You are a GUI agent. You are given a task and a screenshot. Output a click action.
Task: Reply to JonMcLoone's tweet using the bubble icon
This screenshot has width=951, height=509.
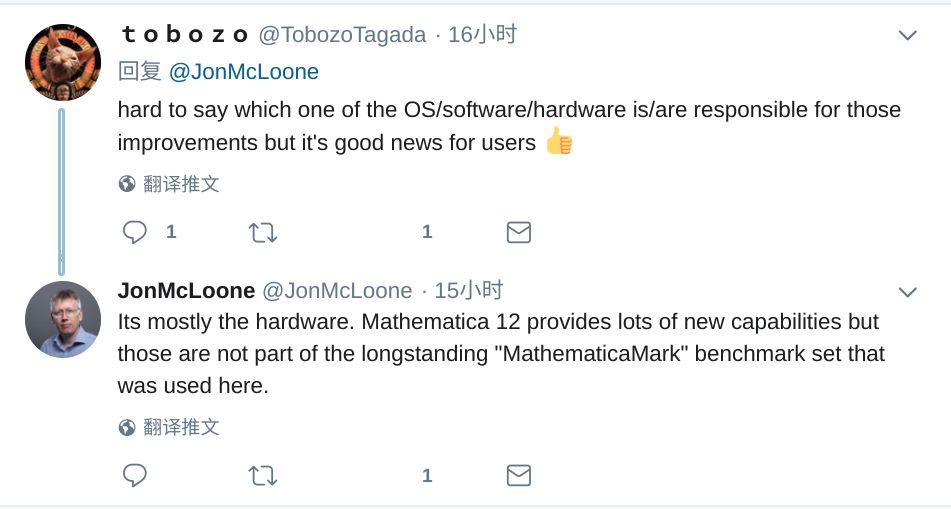point(135,475)
